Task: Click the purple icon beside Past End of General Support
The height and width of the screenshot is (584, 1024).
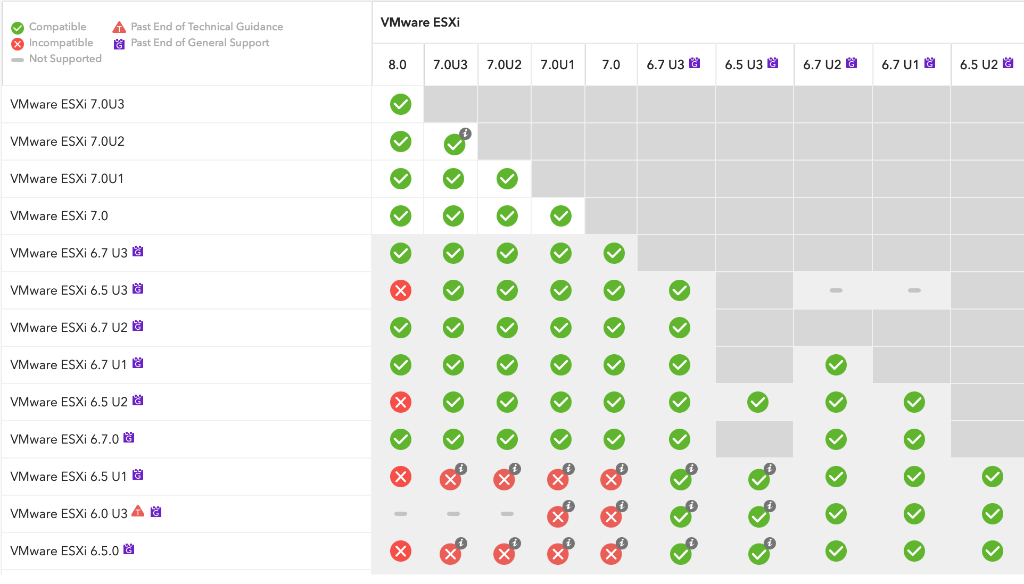Action: click(119, 44)
